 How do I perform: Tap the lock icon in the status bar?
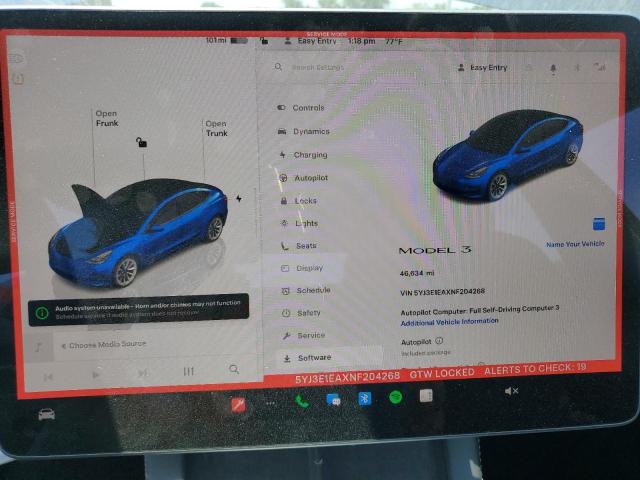coord(264,40)
